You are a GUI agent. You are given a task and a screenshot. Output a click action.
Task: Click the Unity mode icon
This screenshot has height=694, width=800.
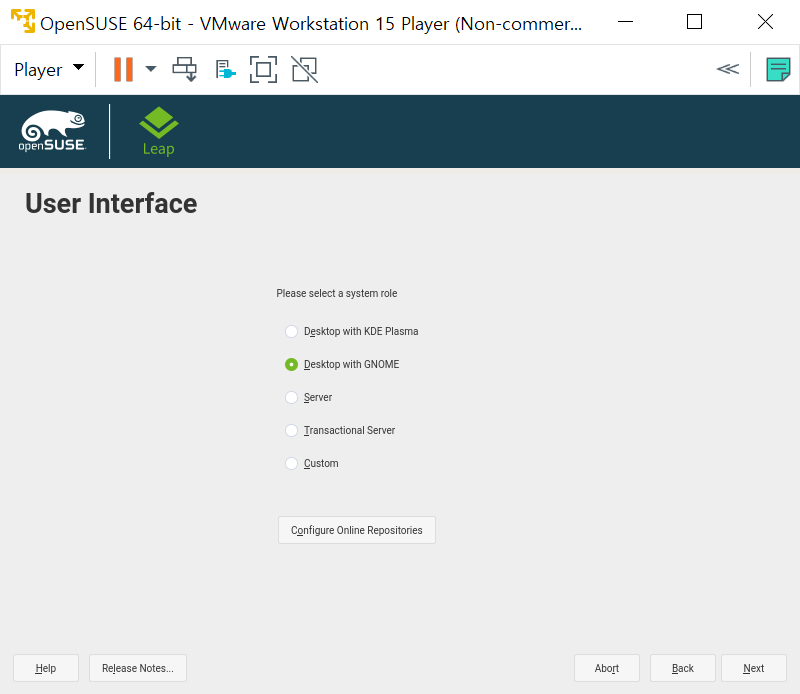(x=305, y=69)
